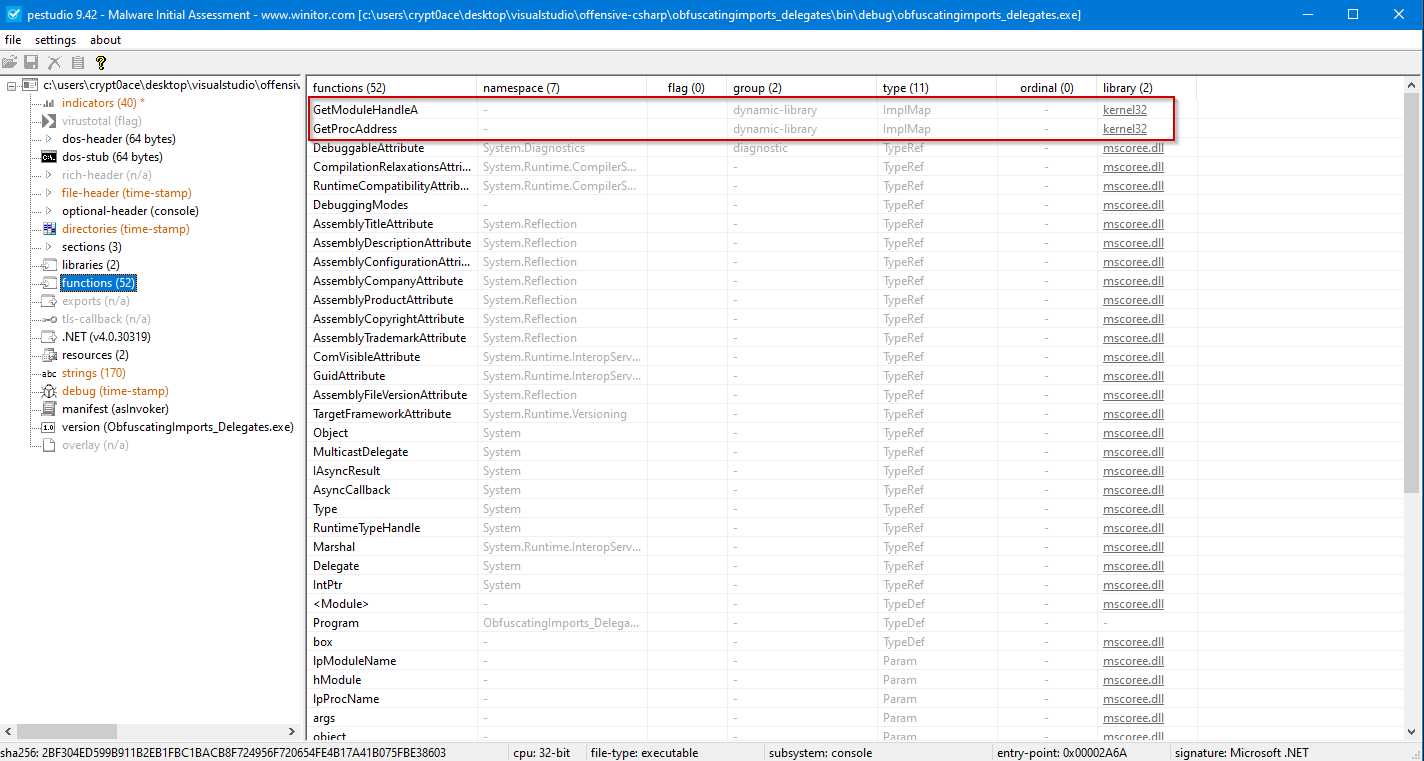This screenshot has width=1424, height=761.
Task: Open the about menu
Action: (105, 40)
